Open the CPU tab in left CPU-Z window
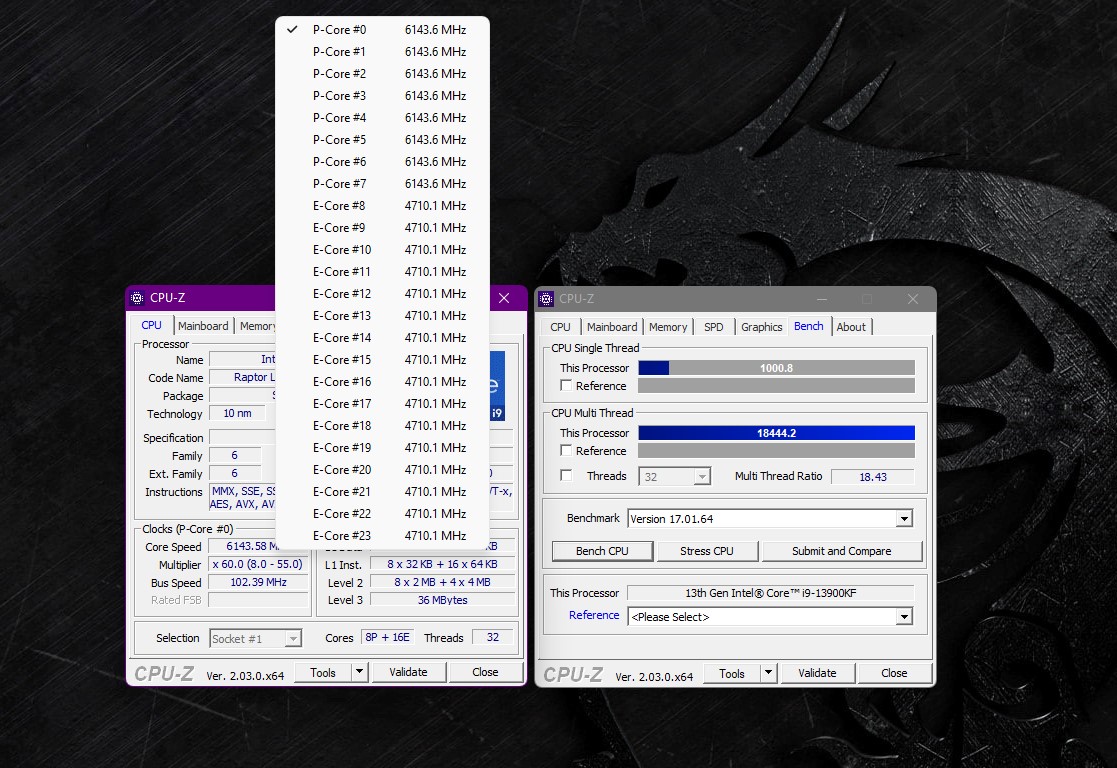This screenshot has width=1117, height=768. 152,326
